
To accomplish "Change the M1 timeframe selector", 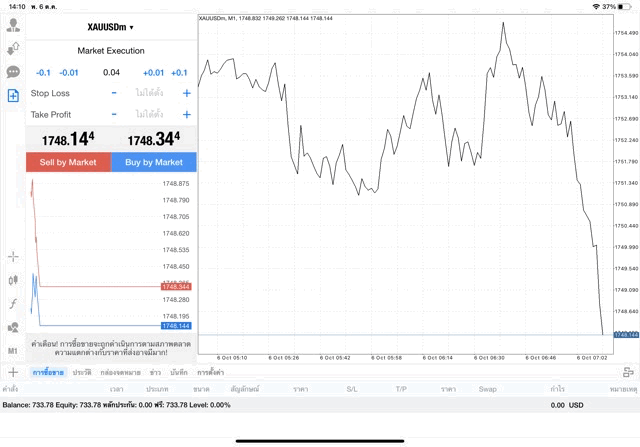I will point(13,351).
